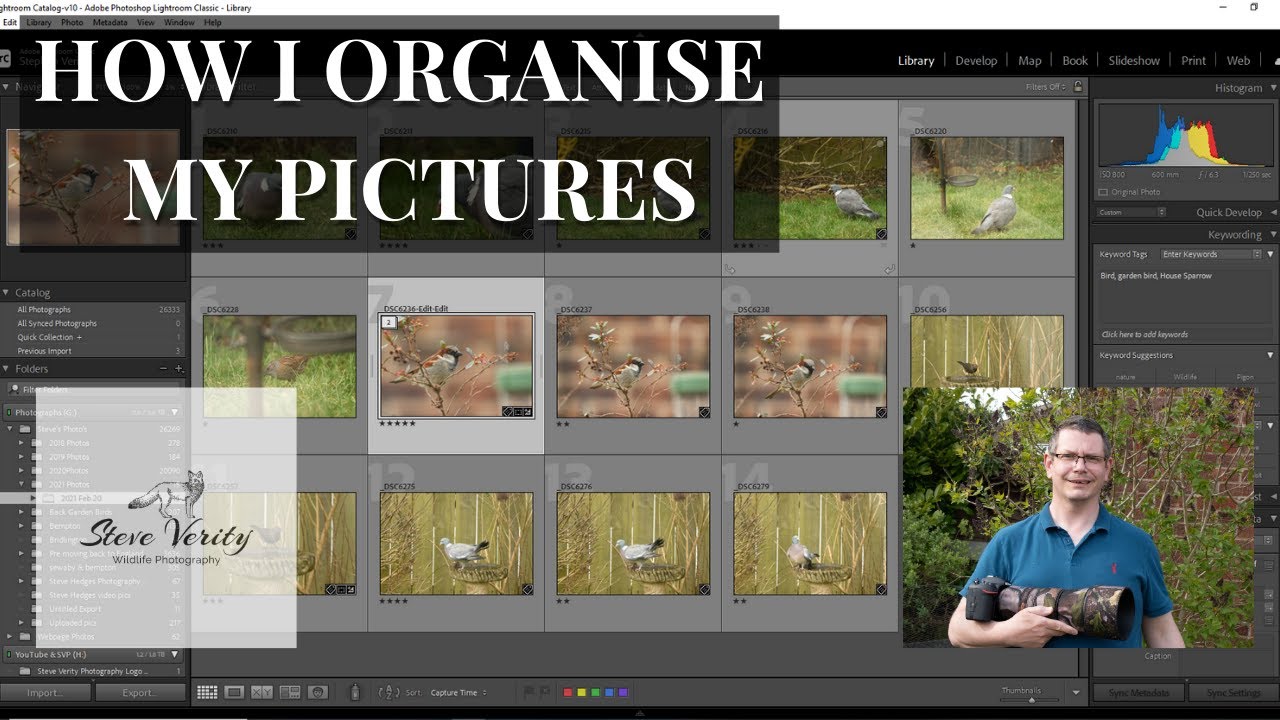Open the Help menu

[212, 22]
